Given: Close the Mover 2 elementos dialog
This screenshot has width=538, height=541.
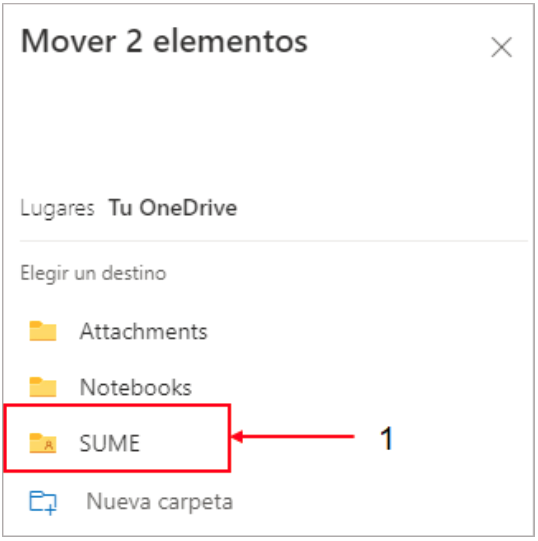Looking at the screenshot, I should pyautogui.click(x=501, y=47).
